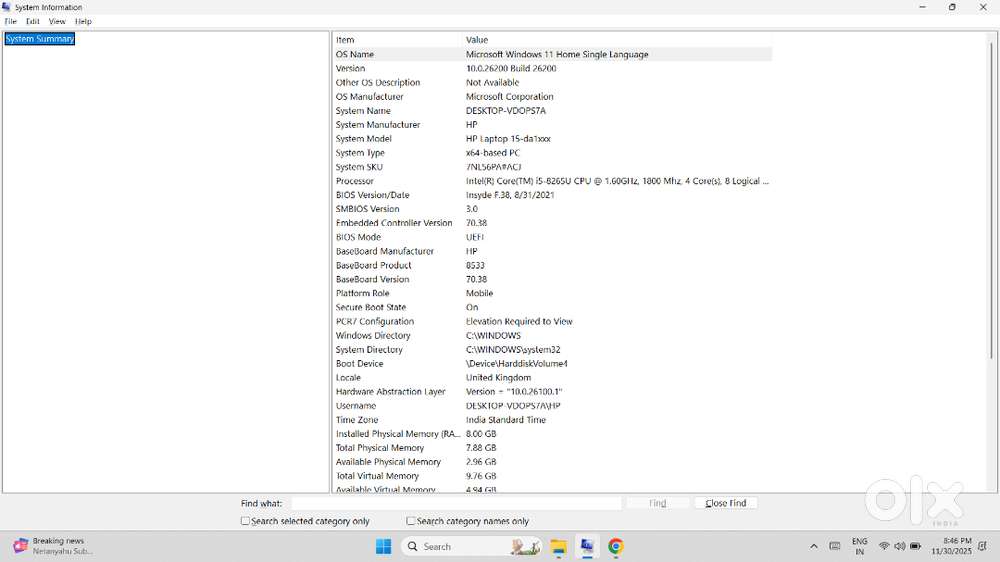Open the File menu
Viewport: 1000px width, 562px height.
pyautogui.click(x=11, y=21)
